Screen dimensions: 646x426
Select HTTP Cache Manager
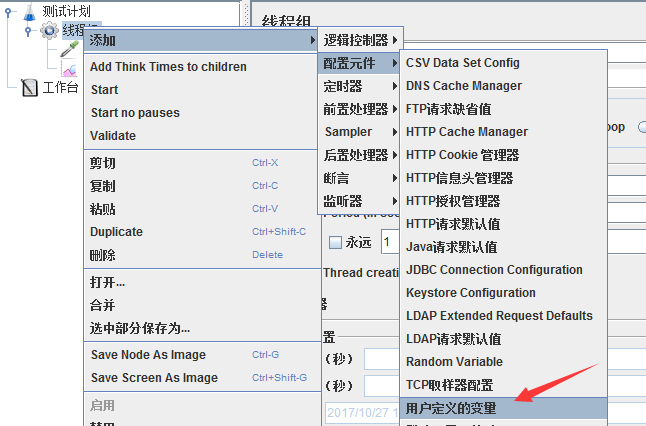point(503,132)
